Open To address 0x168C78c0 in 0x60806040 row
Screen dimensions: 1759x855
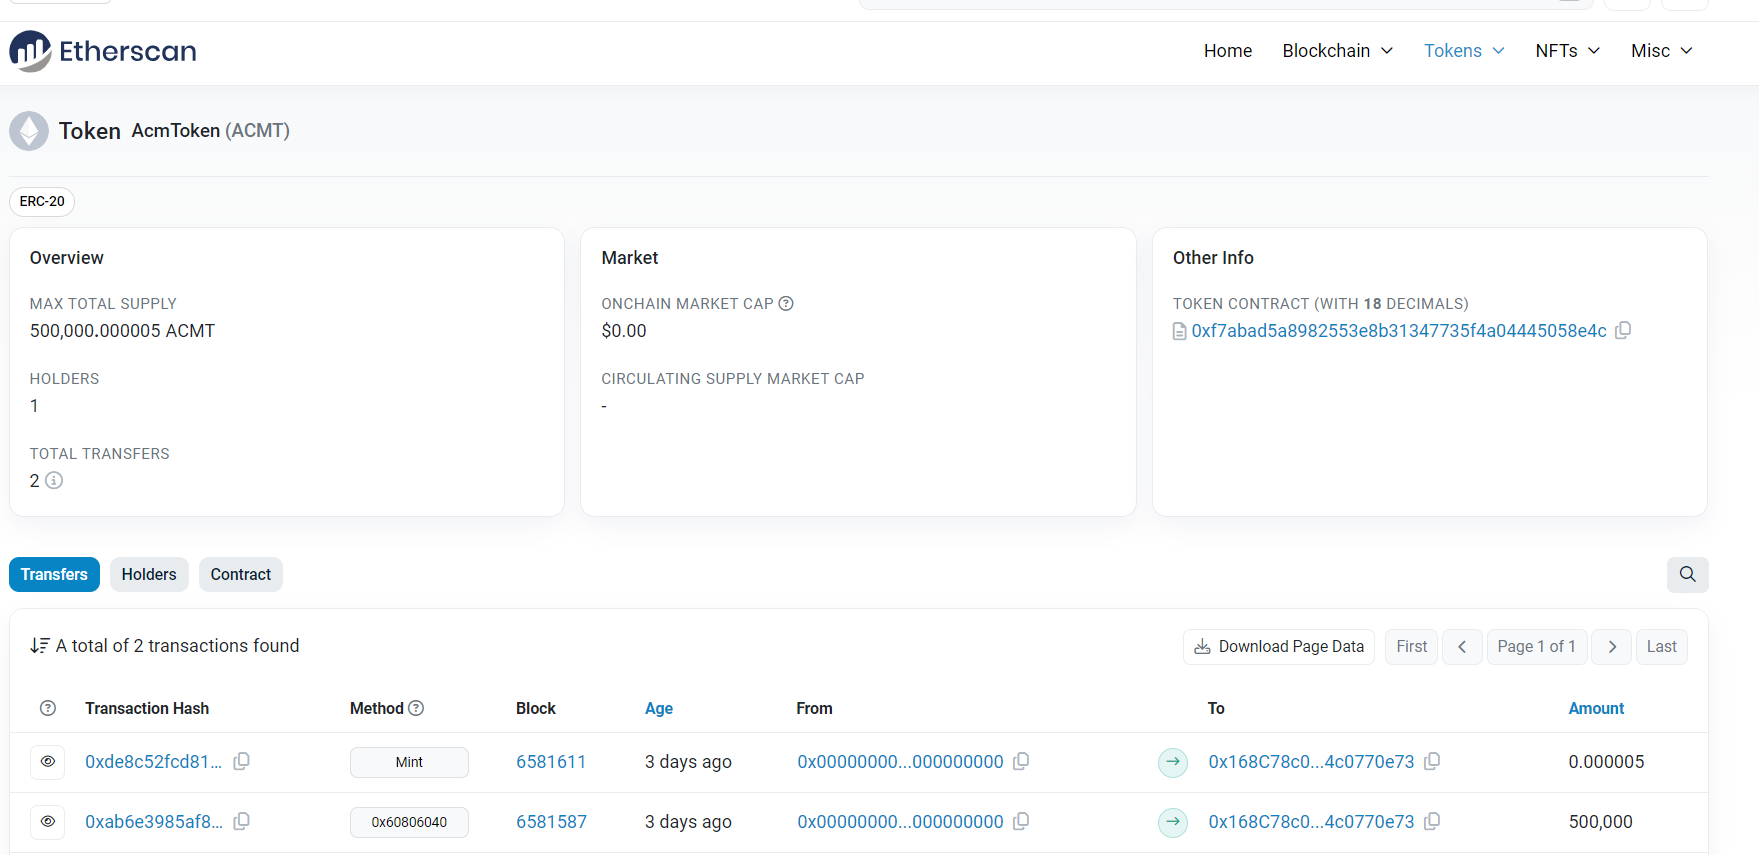coord(1311,822)
